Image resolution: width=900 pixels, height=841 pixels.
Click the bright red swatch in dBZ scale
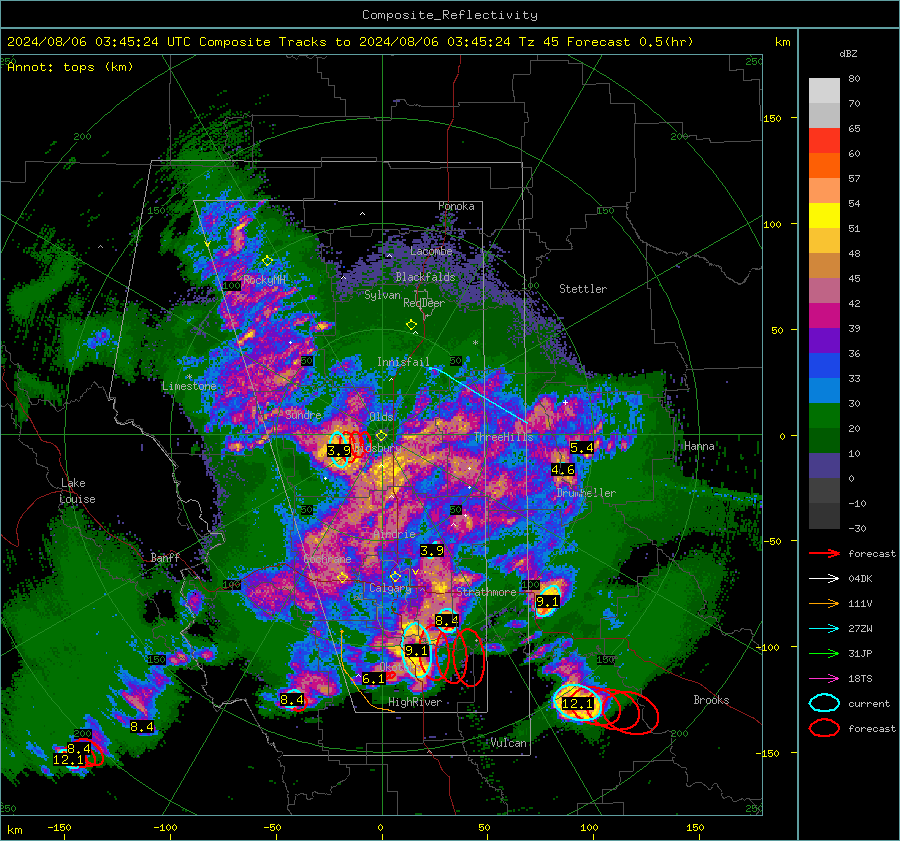[824, 141]
